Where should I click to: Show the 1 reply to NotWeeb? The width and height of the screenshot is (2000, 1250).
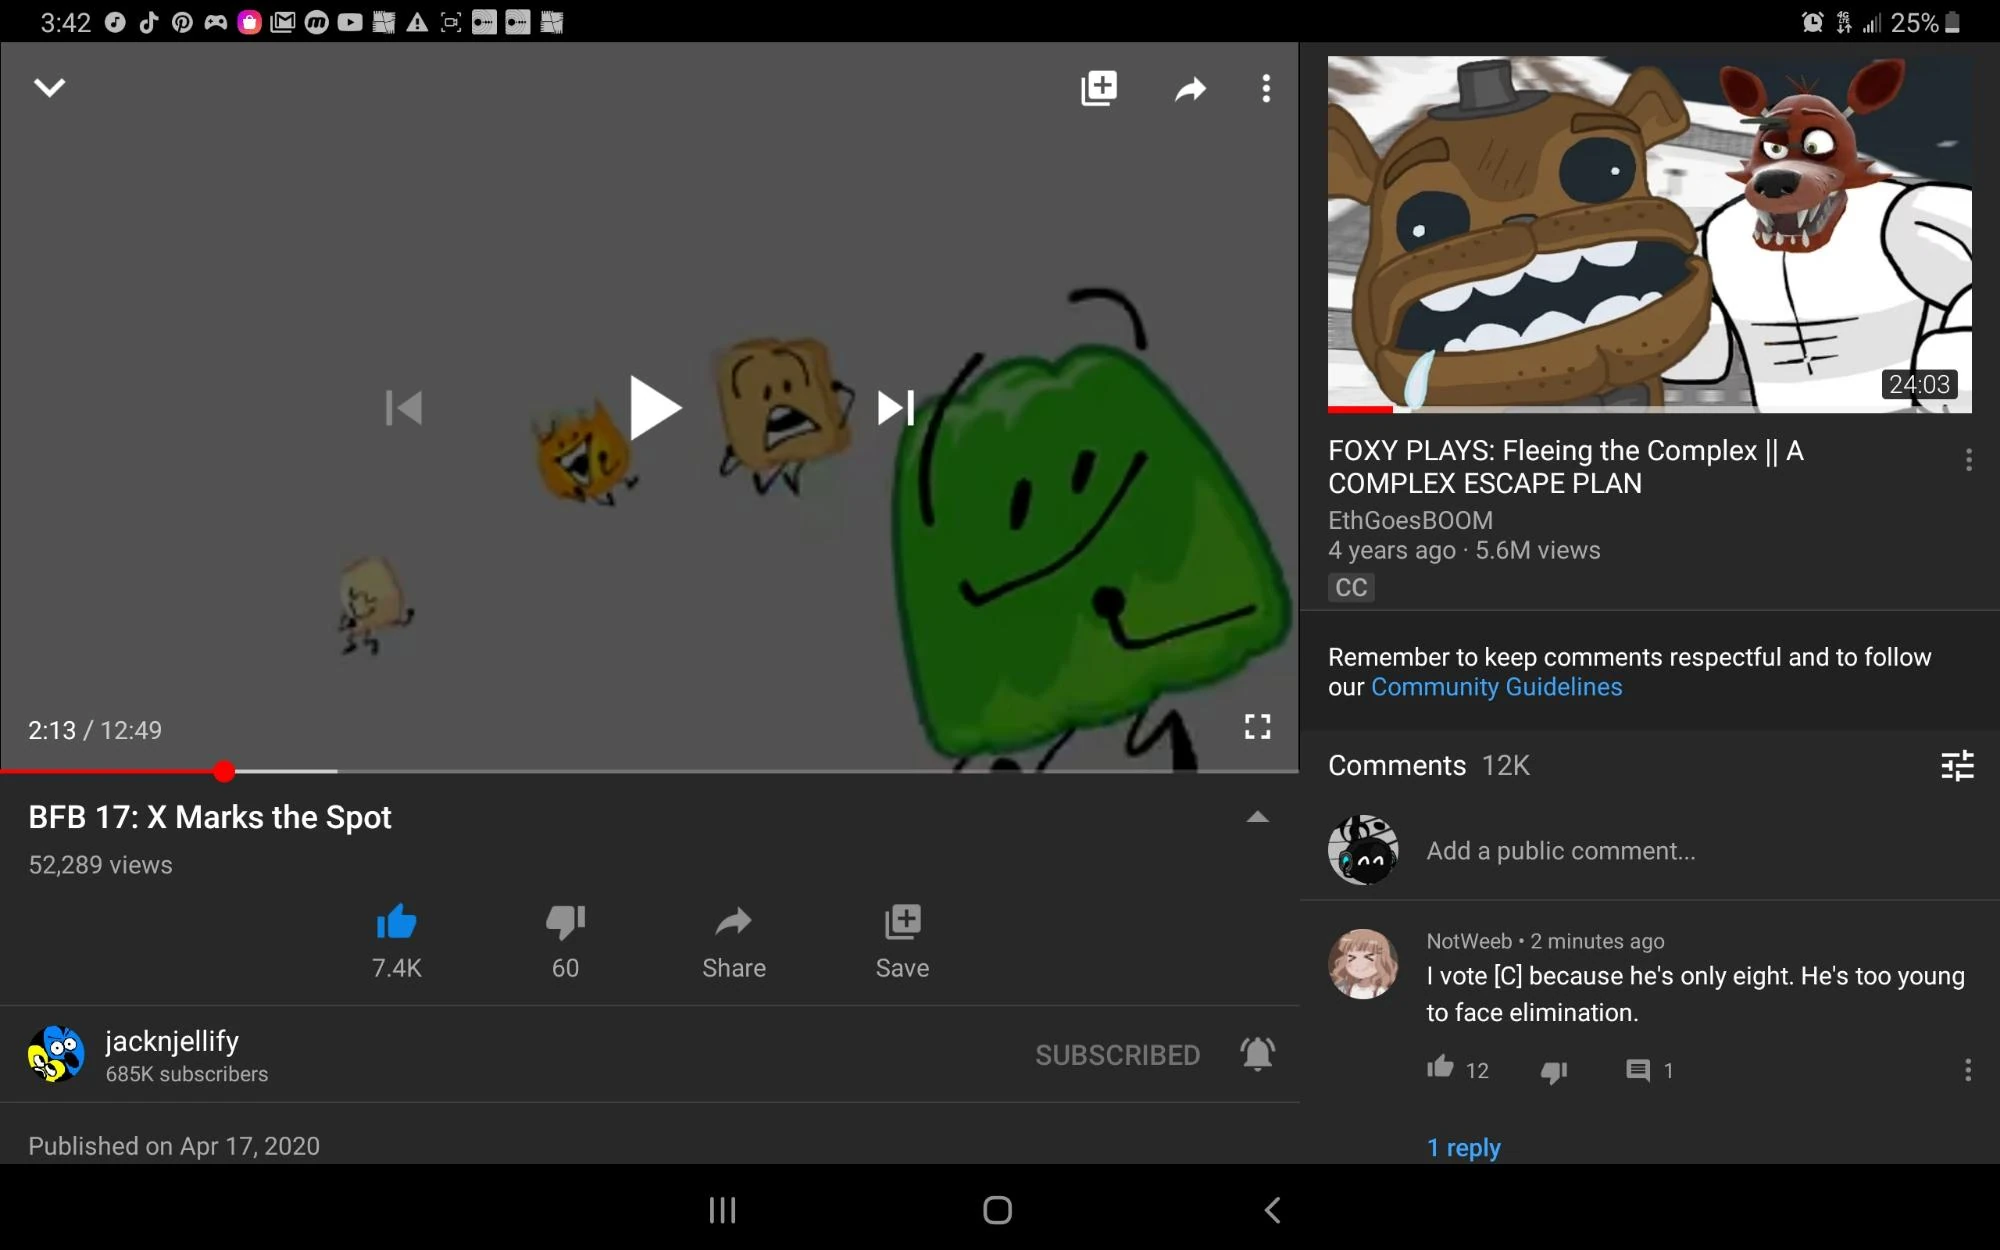(1463, 1148)
